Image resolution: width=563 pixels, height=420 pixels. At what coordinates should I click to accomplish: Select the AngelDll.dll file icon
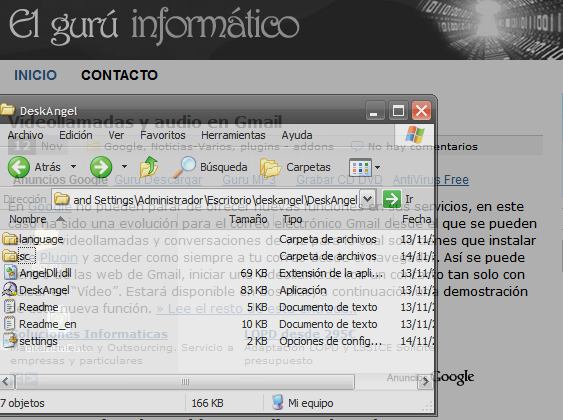[10, 273]
